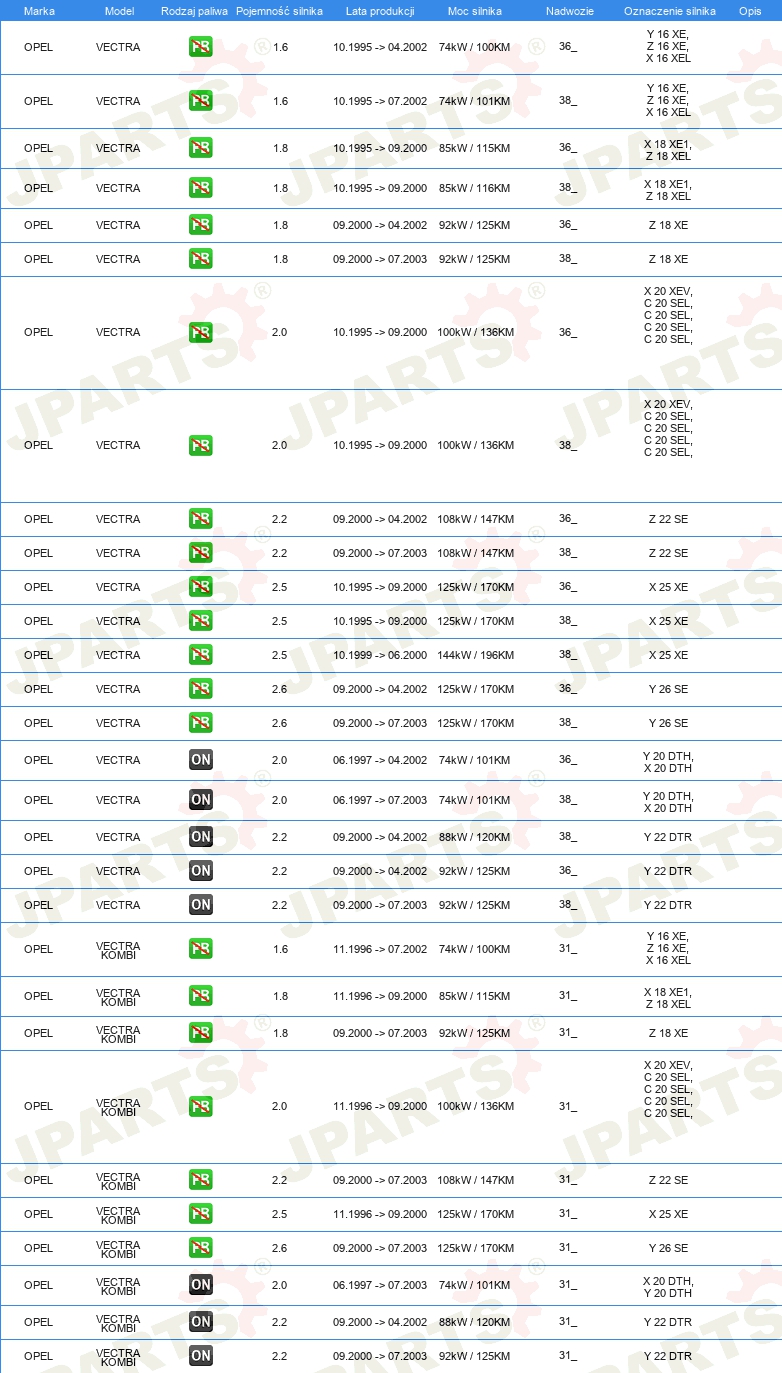Click the PB icon in the Vectra Kombi 1.6 row
782x1373 pixels.
201,948
